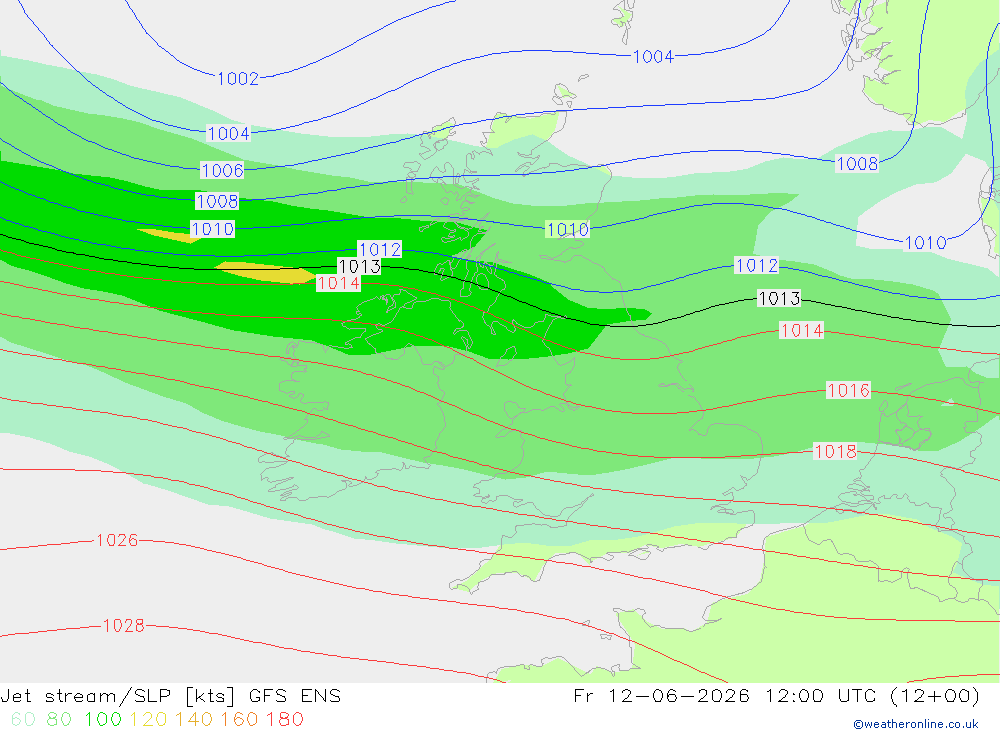Click the 160 kts legend value

239,719
